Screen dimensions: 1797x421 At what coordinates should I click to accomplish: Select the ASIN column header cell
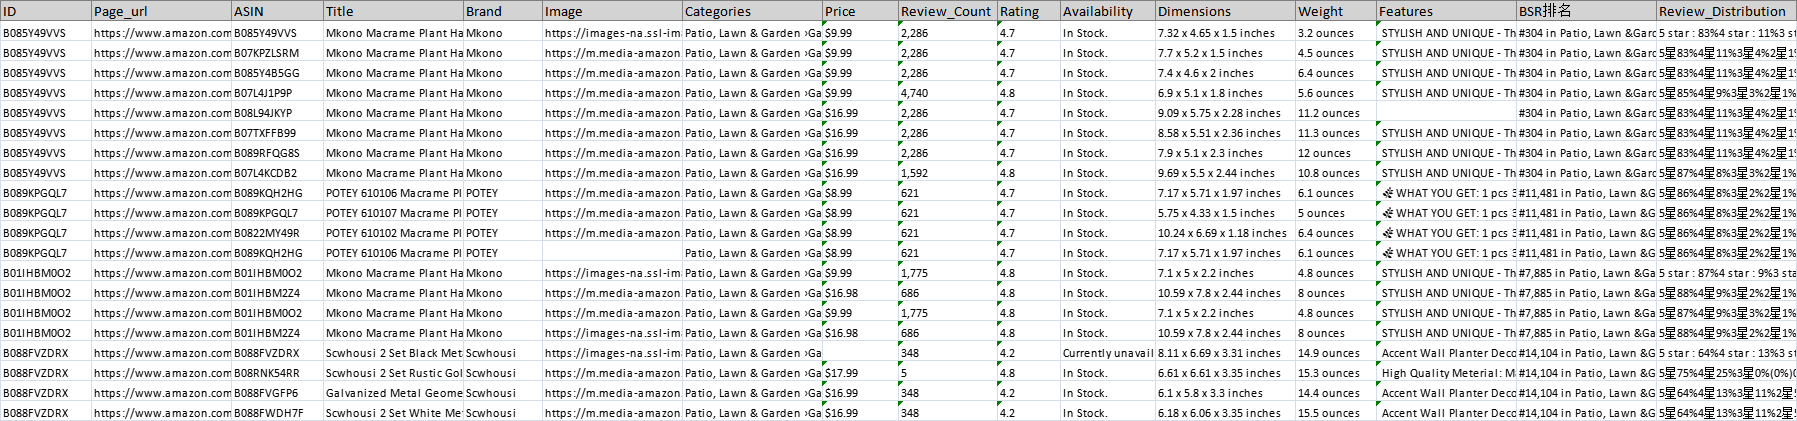click(x=277, y=11)
